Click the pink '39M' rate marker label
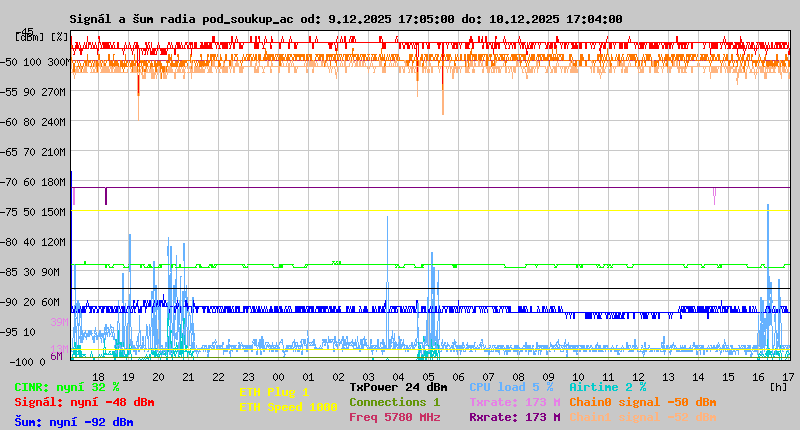Image resolution: width=800 pixels, height=430 pixels. [x=59, y=322]
